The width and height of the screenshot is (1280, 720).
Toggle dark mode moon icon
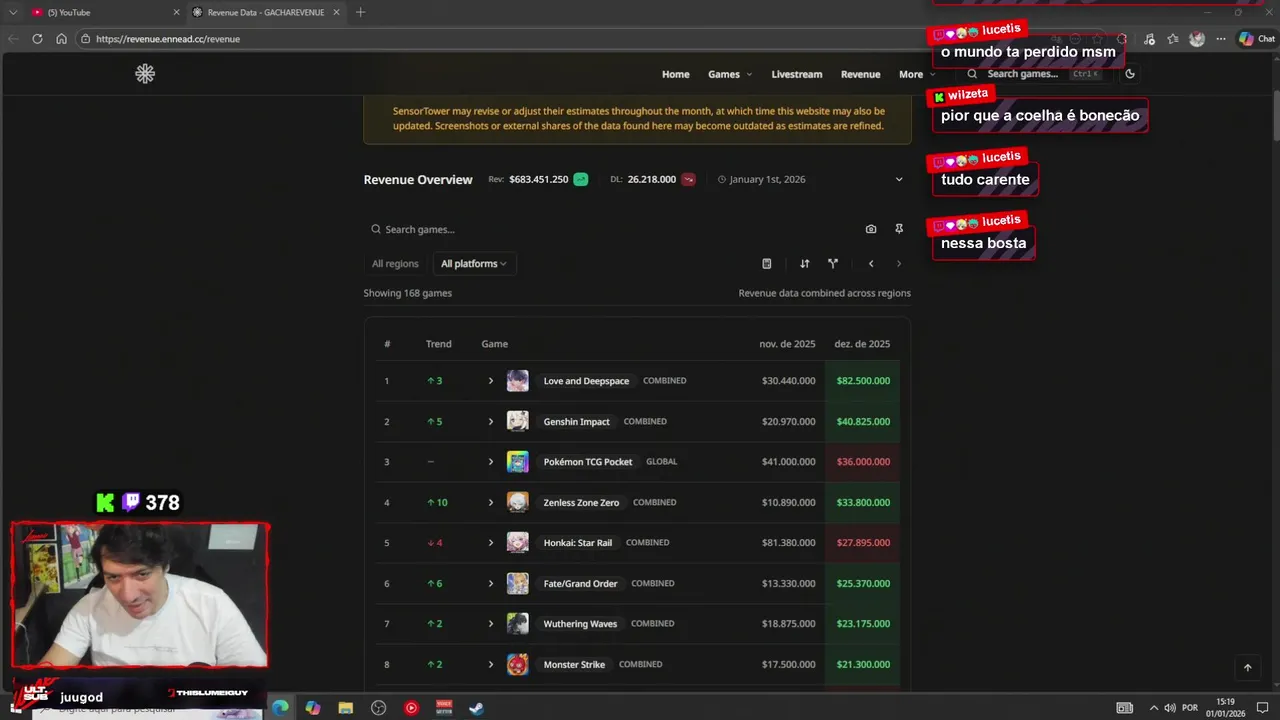tap(1130, 74)
